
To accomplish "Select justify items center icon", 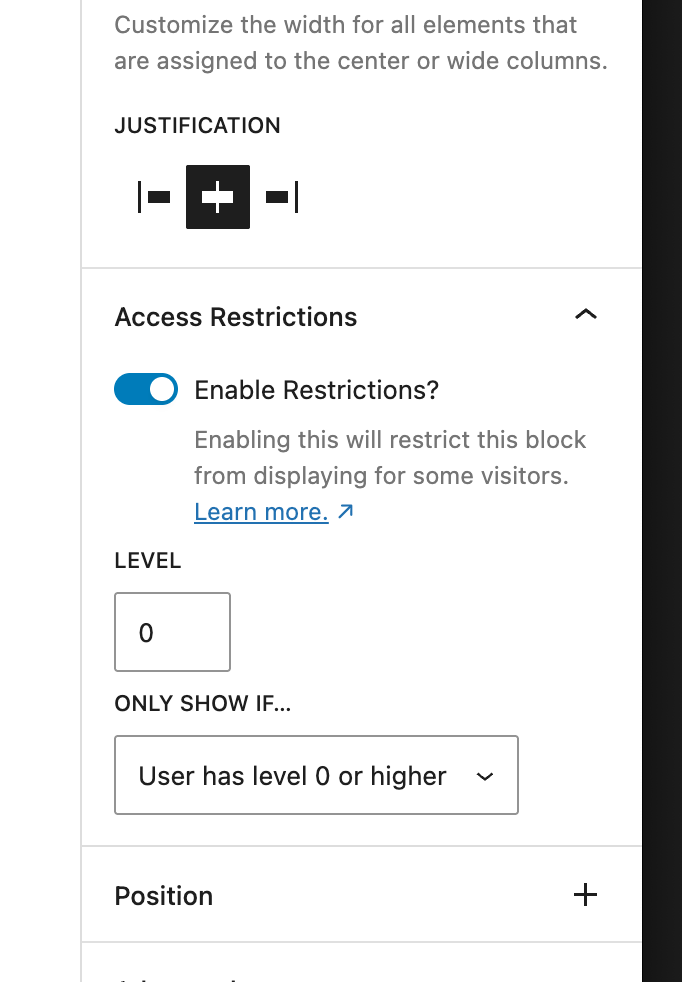I will 218,197.
